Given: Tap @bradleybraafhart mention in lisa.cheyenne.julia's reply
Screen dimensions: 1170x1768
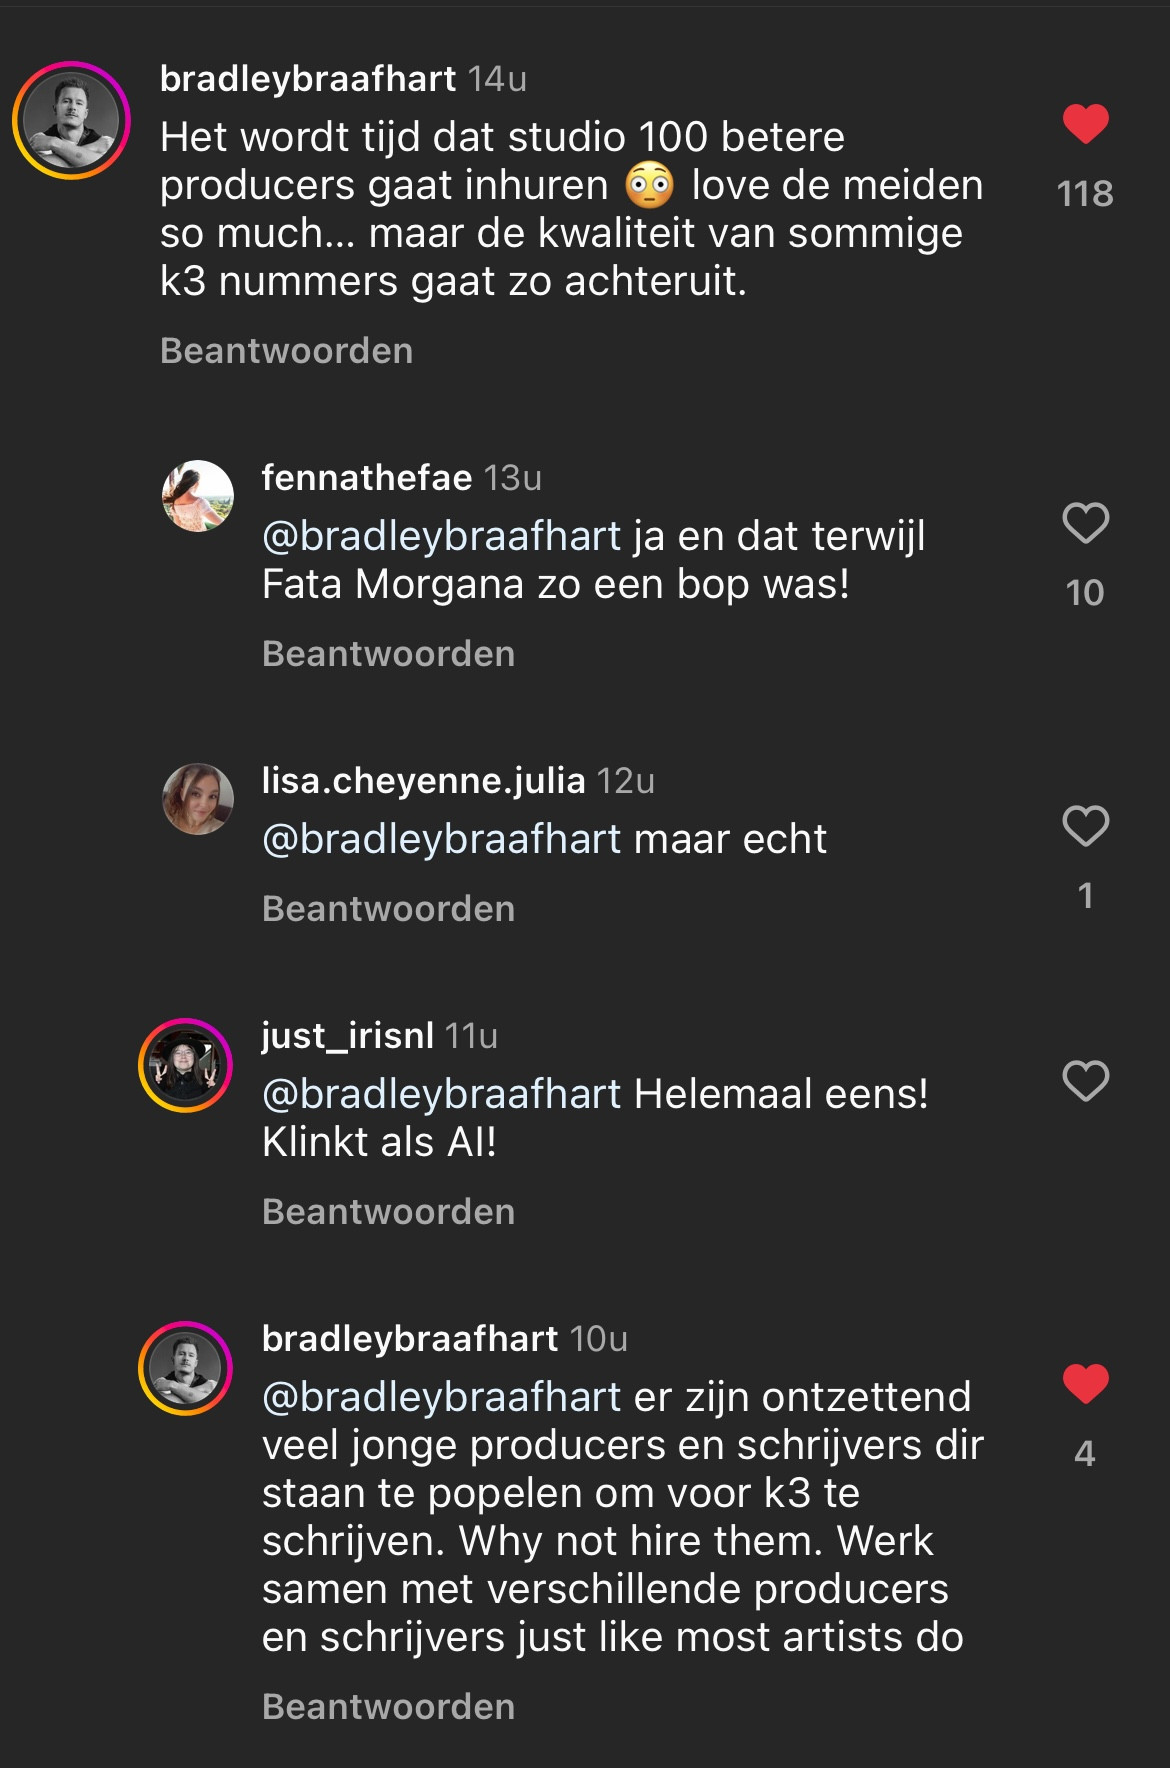Looking at the screenshot, I should pos(441,840).
